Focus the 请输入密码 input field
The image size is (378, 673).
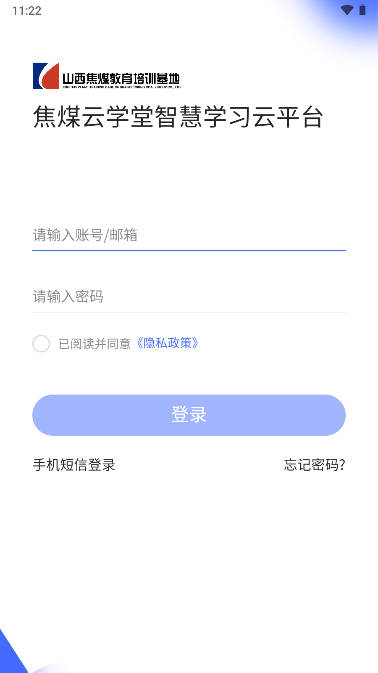(189, 297)
